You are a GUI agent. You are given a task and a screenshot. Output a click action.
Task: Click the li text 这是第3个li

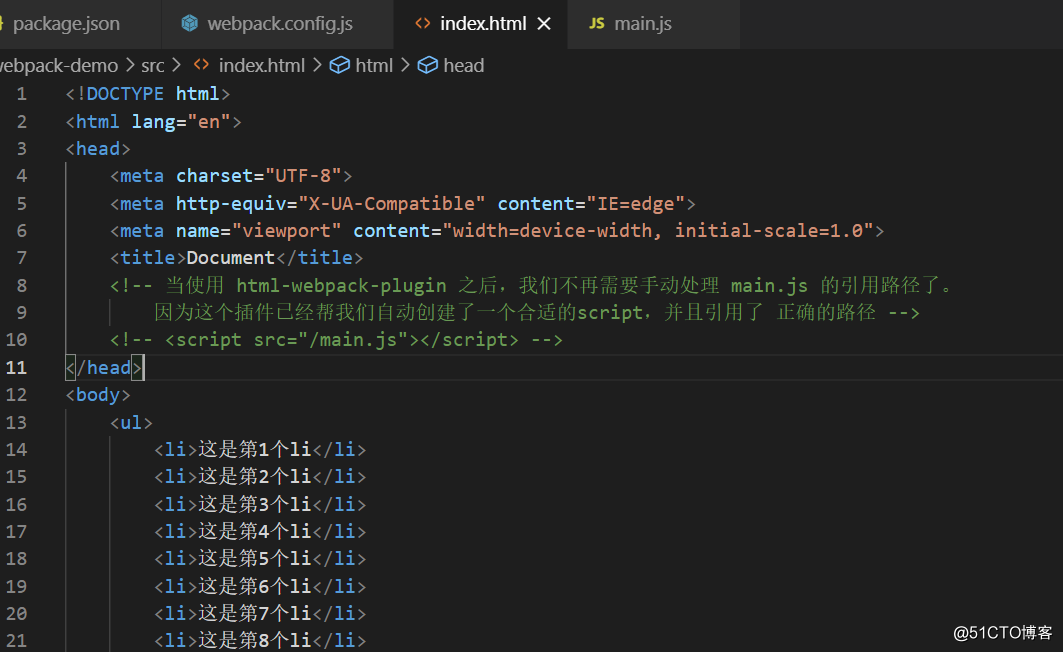point(254,504)
